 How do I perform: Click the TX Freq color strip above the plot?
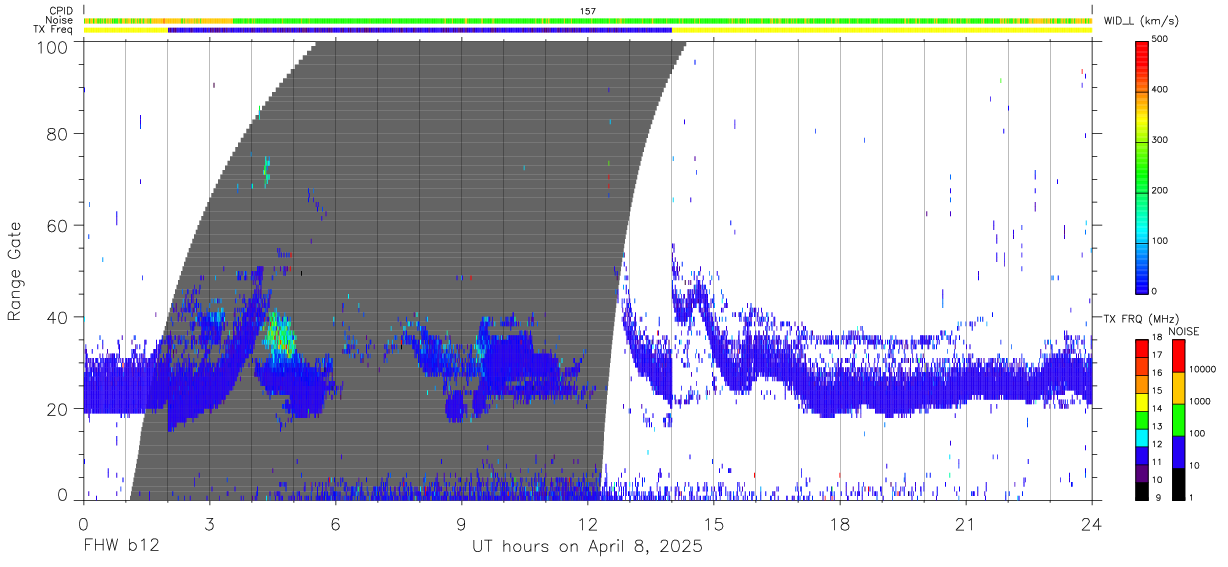[x=588, y=30]
